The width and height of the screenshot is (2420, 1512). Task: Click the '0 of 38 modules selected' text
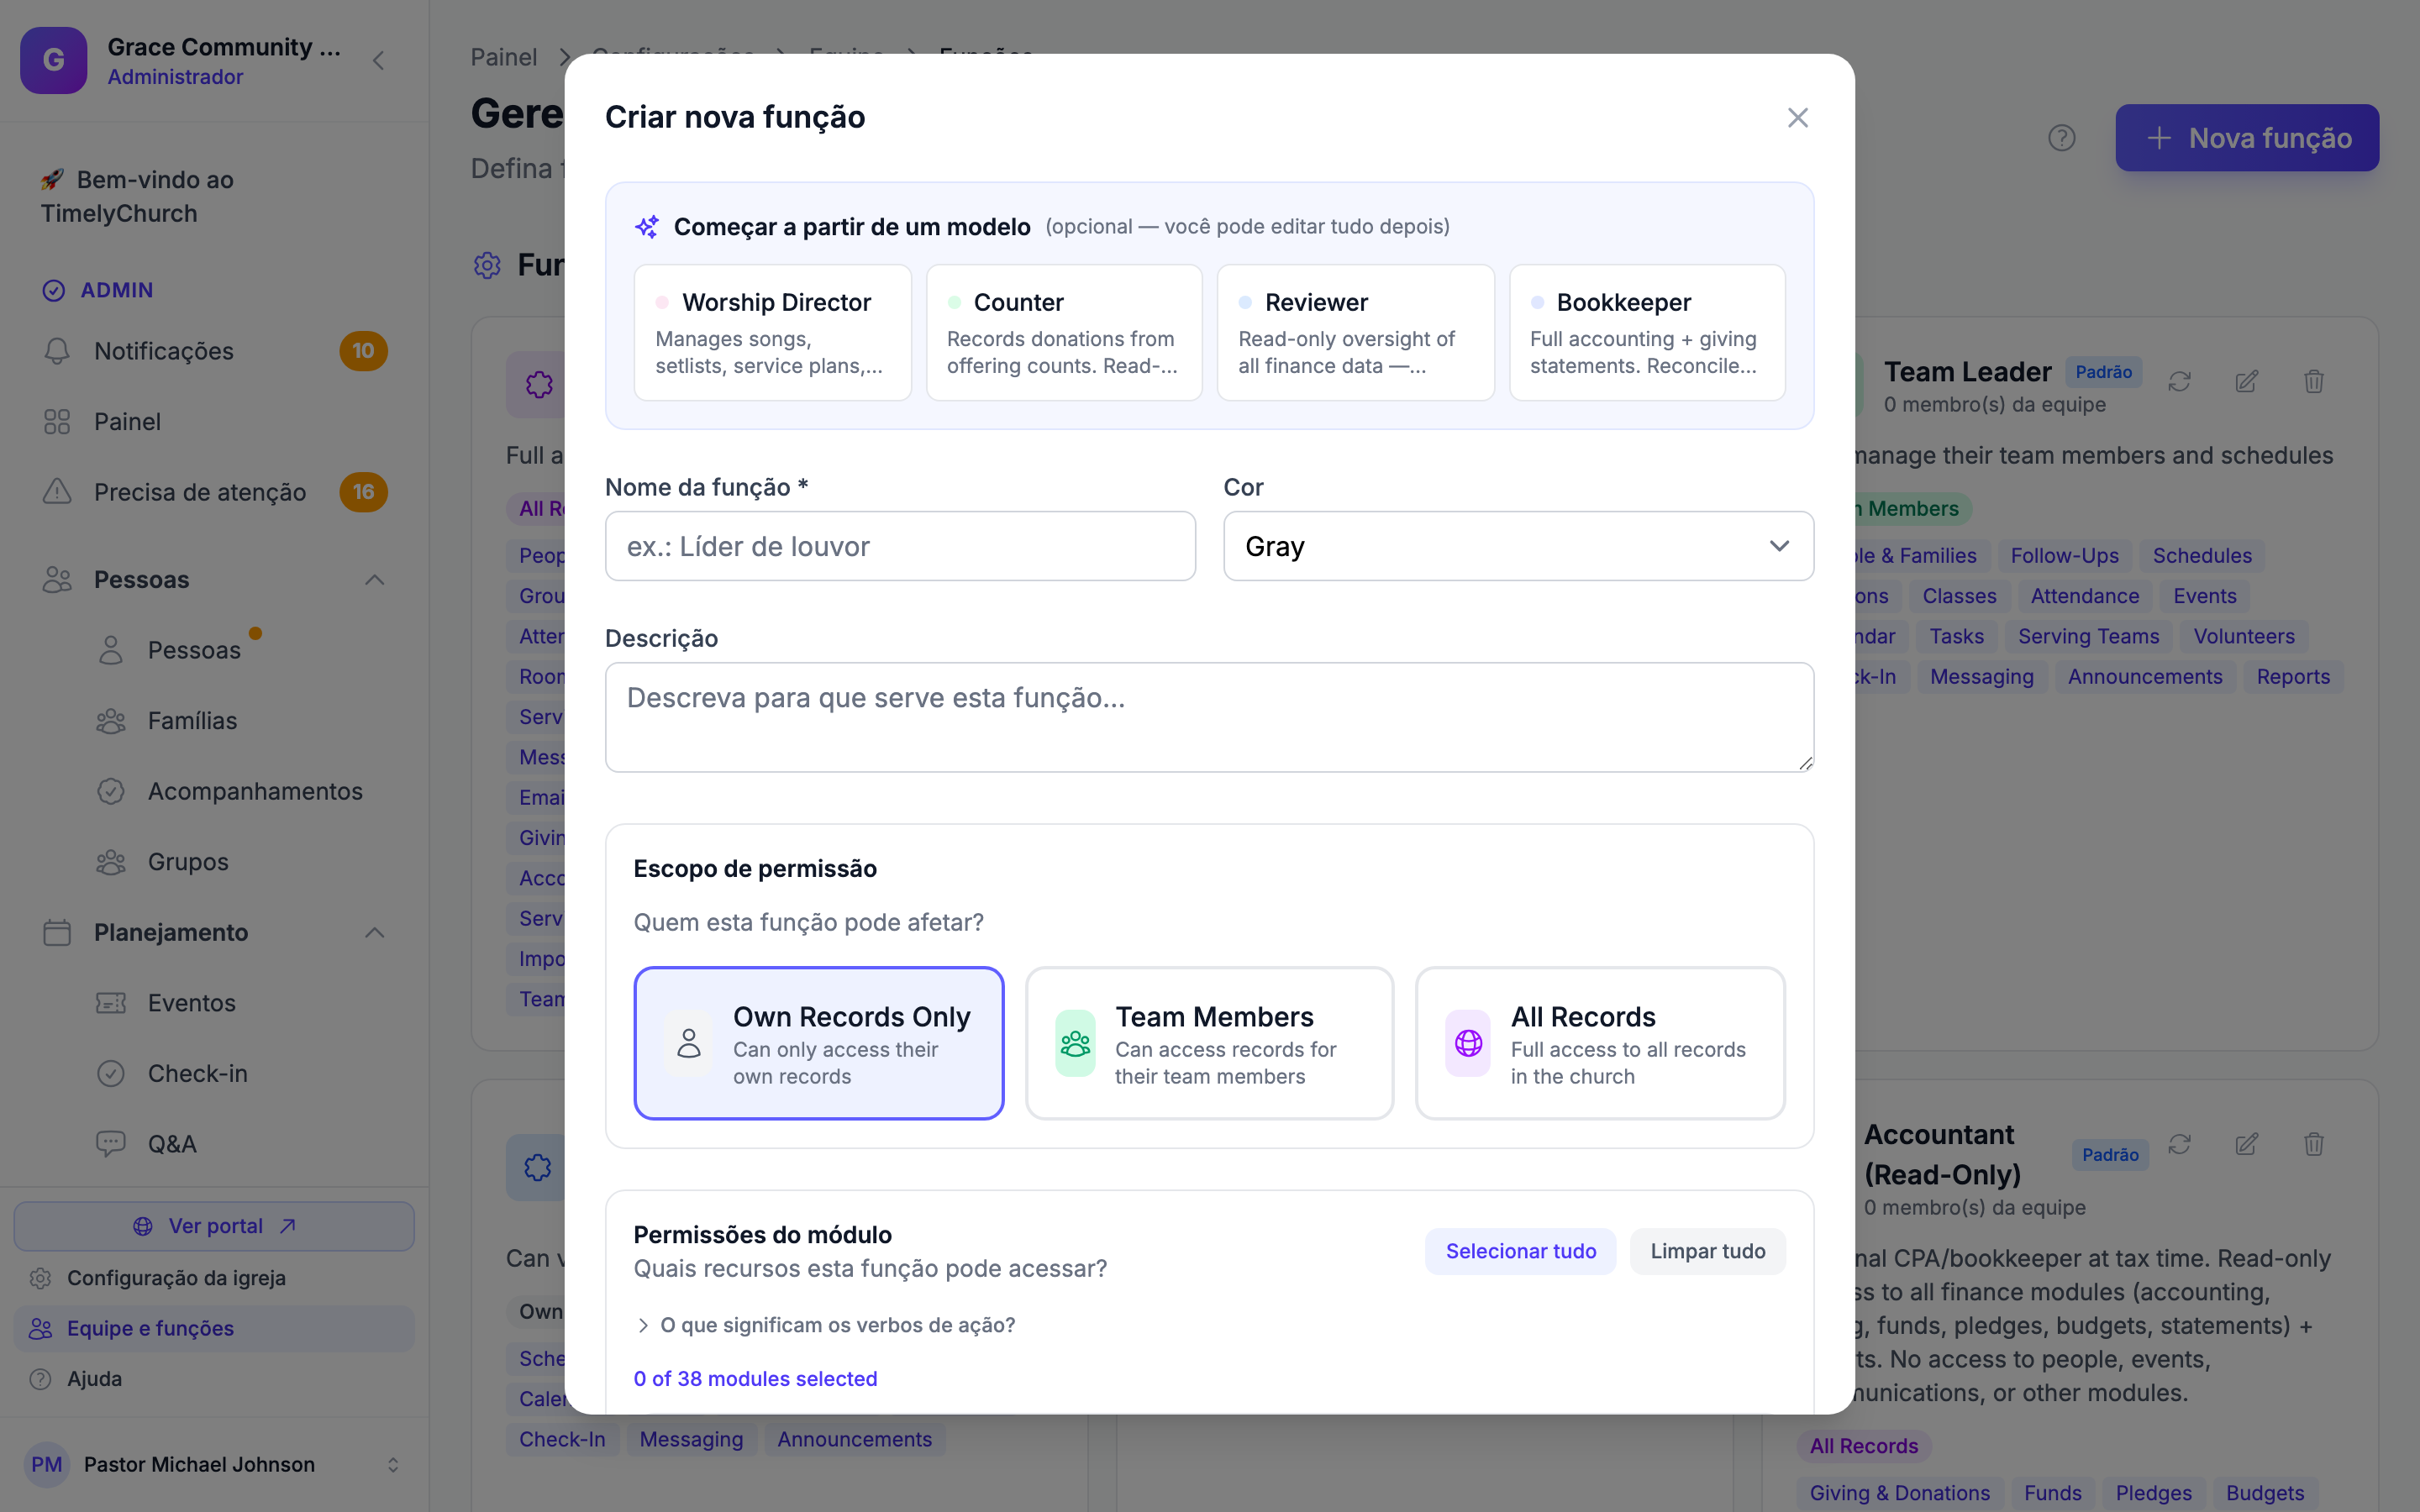point(755,1379)
